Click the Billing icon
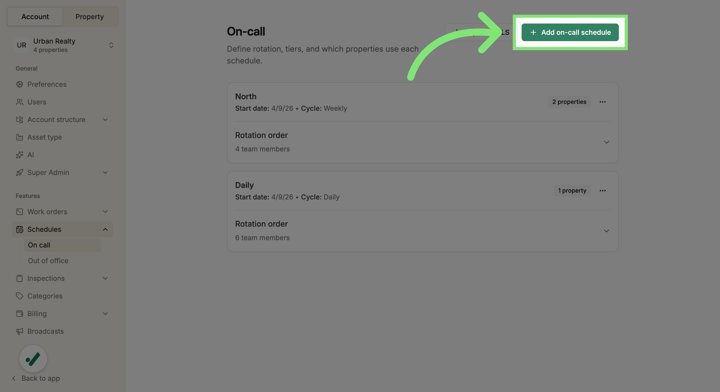This screenshot has height=392, width=720. pos(19,314)
